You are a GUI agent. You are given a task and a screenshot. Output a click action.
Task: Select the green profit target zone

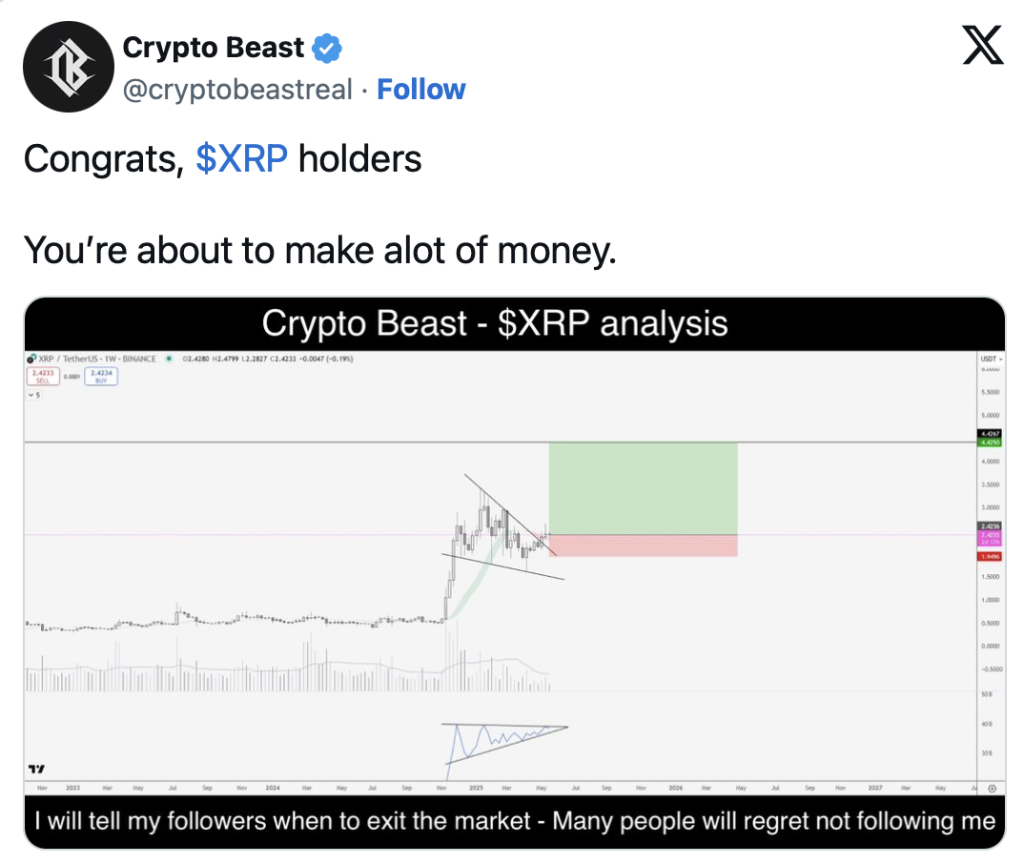point(643,488)
